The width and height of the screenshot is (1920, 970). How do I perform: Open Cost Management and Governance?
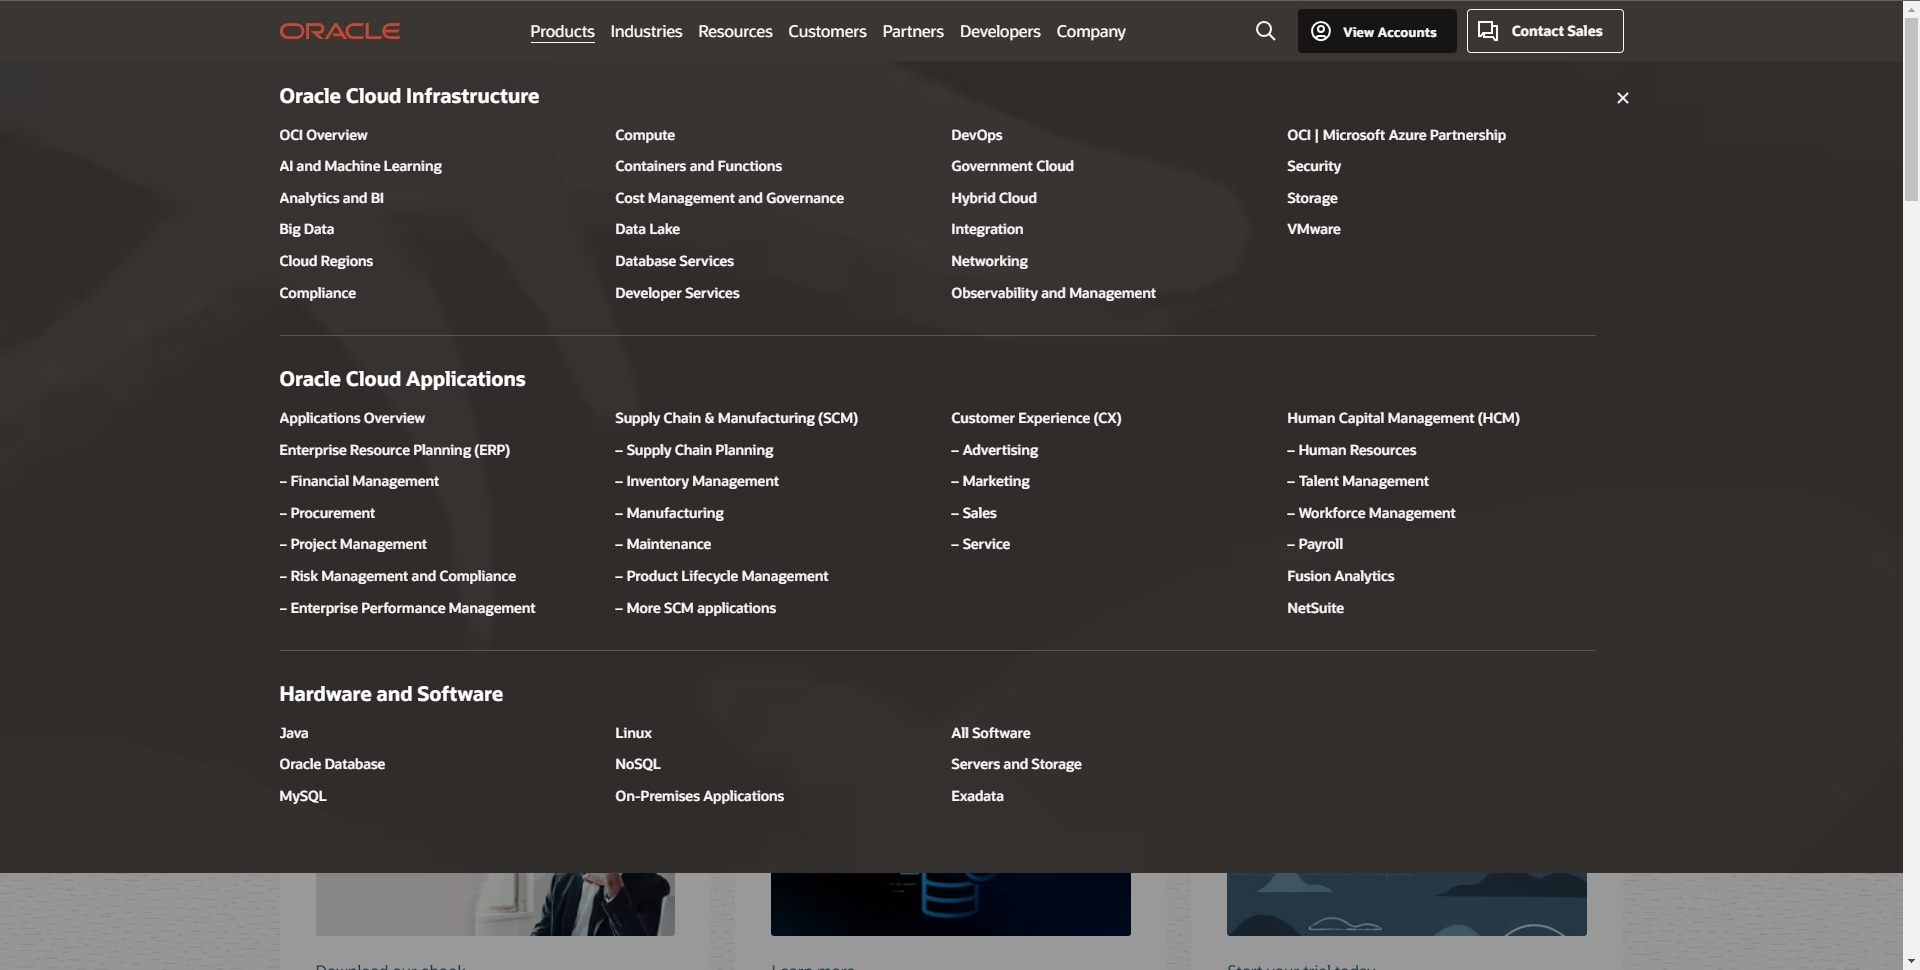click(x=729, y=198)
